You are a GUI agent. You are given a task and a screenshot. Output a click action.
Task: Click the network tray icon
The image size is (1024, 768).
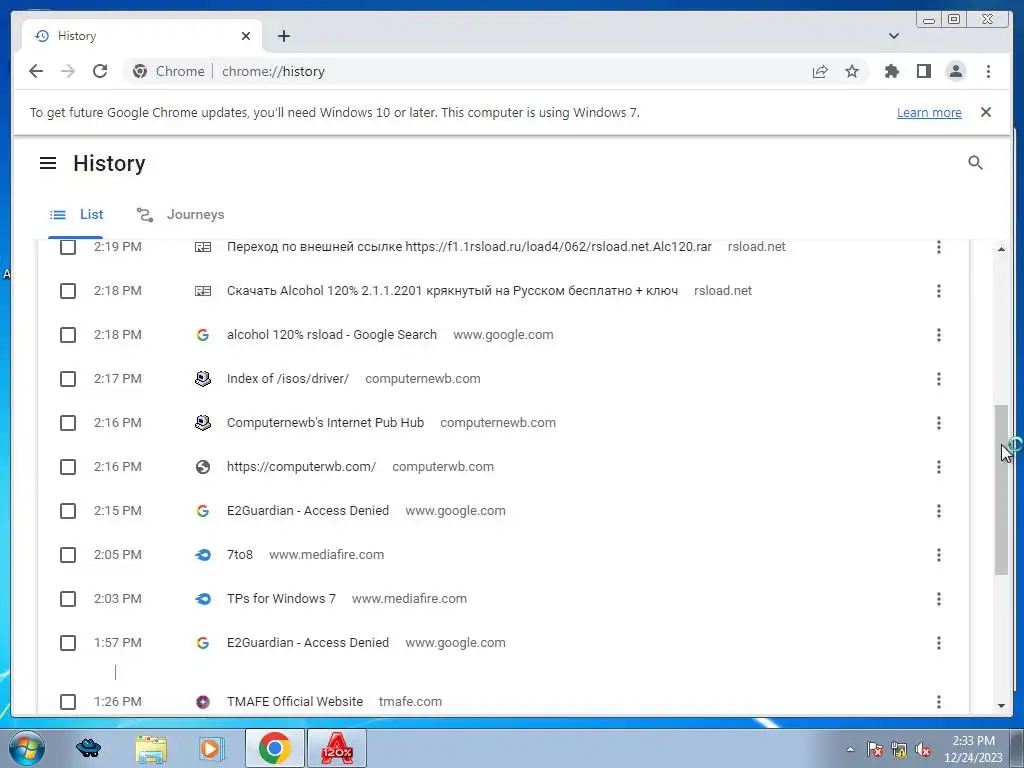tap(899, 749)
